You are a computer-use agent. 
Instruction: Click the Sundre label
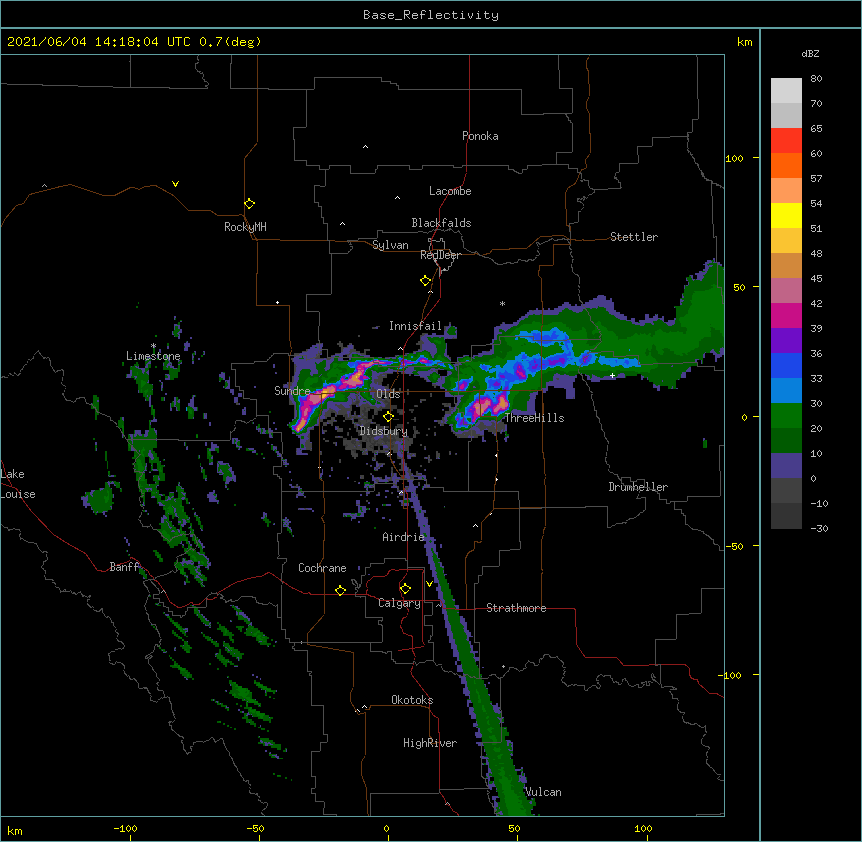(292, 391)
